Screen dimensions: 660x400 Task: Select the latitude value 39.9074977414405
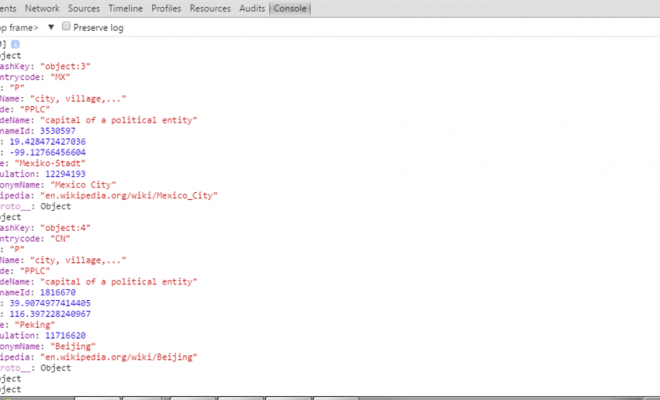pos(50,303)
